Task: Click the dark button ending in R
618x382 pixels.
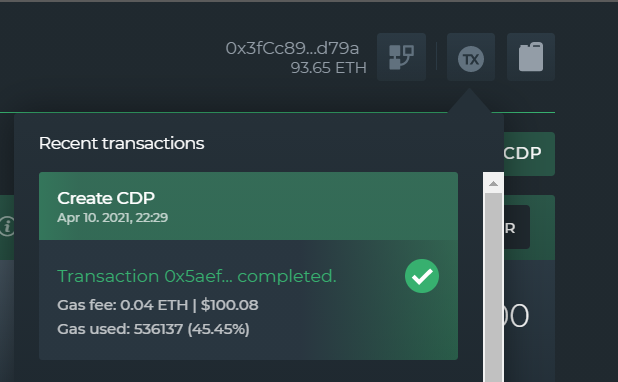Action: click(x=517, y=227)
